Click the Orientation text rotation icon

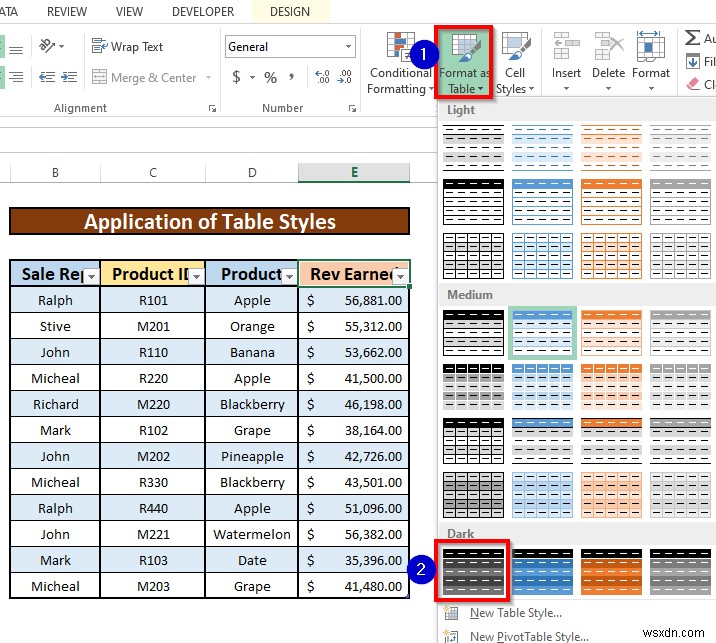point(47,46)
